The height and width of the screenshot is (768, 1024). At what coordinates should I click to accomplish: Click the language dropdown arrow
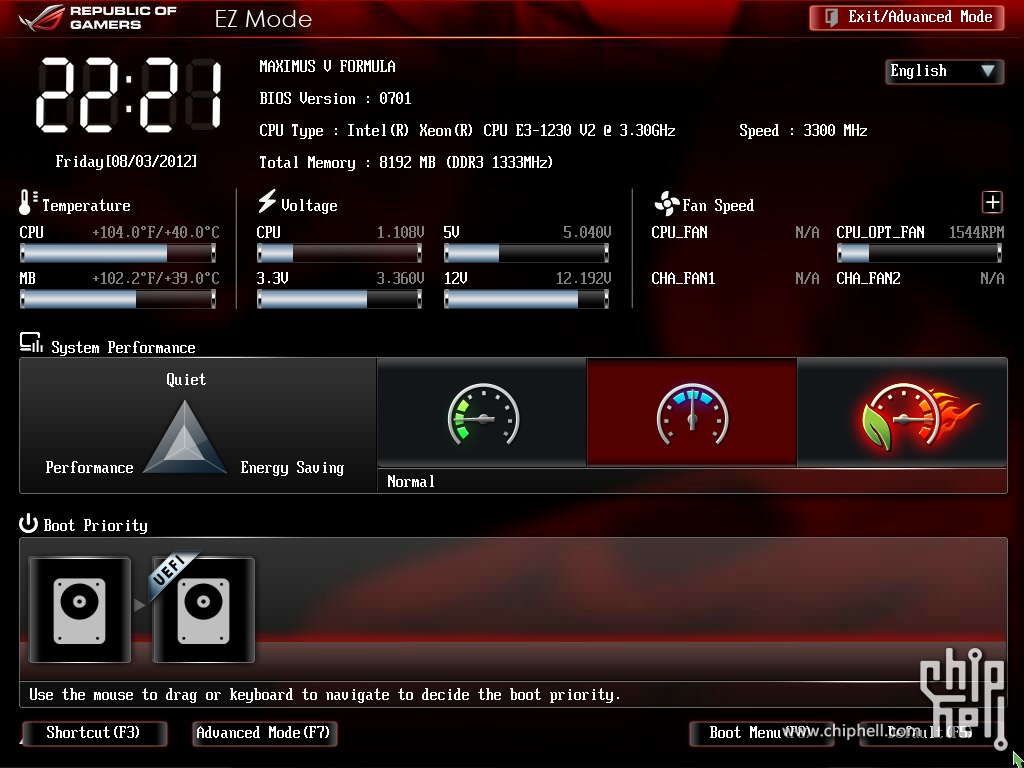coord(987,71)
